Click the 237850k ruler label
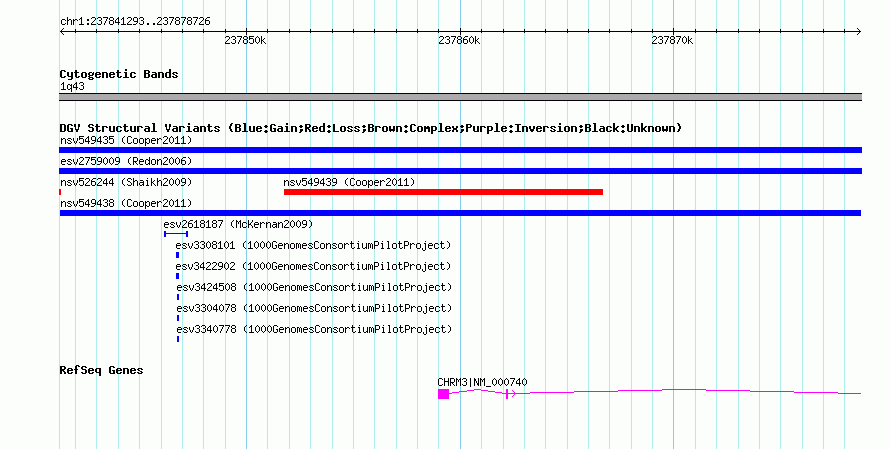890x449 pixels. (x=245, y=40)
